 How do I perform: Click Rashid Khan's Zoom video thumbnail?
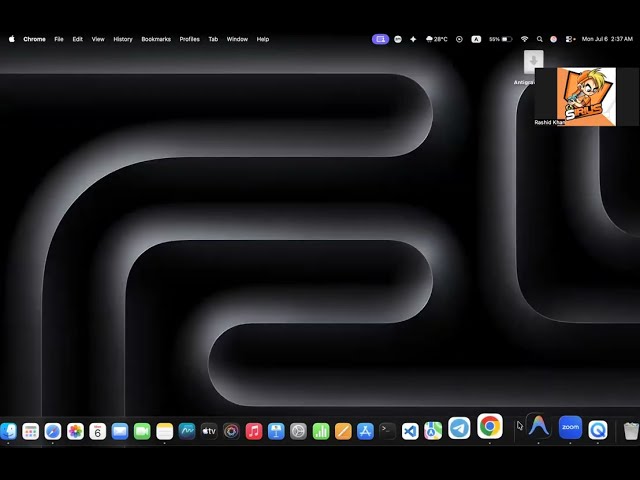tap(587, 97)
